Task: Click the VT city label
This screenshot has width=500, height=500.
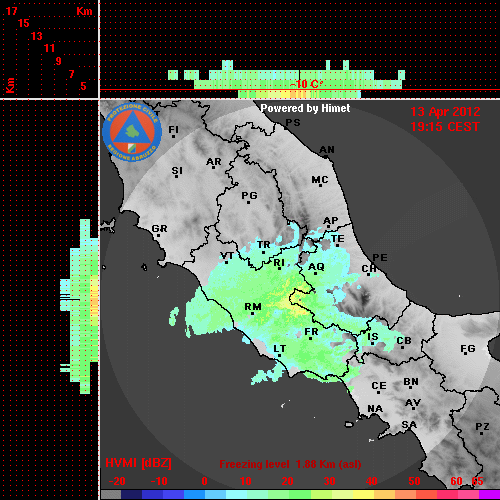Action: (x=227, y=256)
